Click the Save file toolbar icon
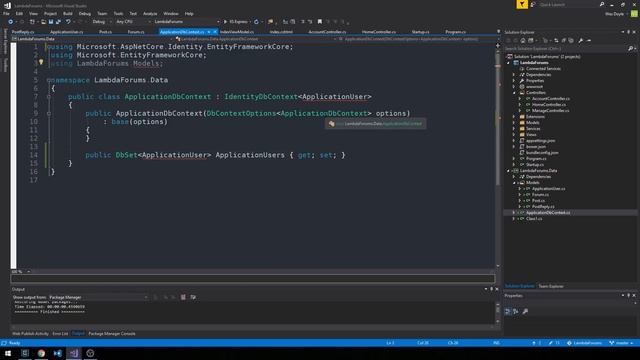Screen dimensions: 640x360 coord(51,22)
